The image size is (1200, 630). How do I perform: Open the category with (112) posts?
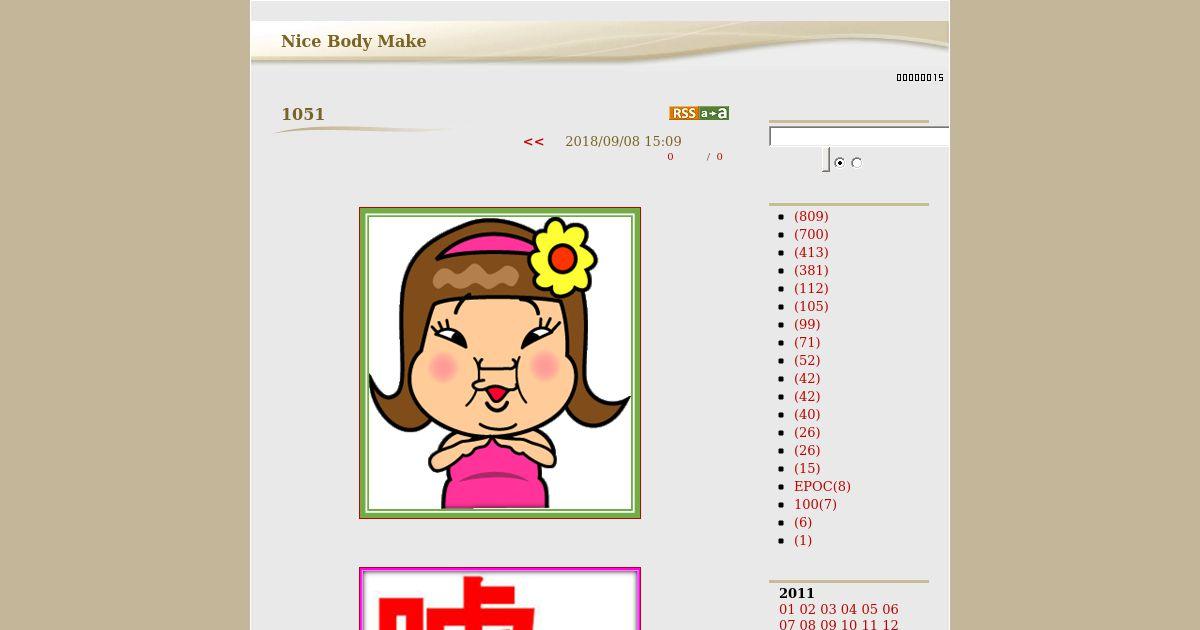click(x=811, y=288)
